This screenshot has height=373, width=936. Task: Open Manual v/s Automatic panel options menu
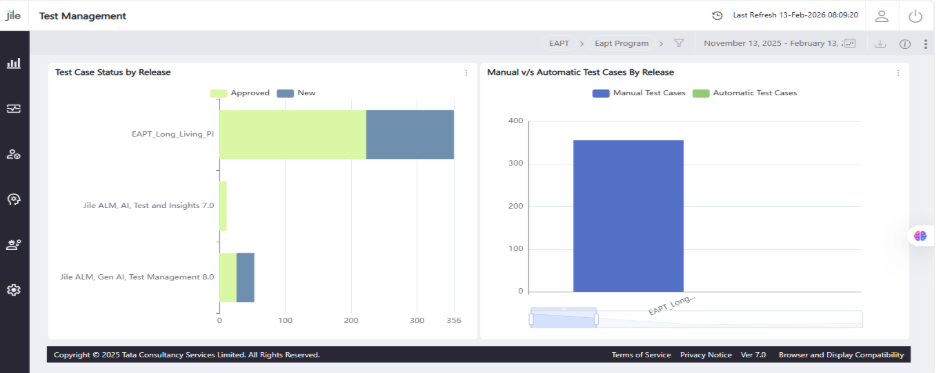click(x=898, y=73)
